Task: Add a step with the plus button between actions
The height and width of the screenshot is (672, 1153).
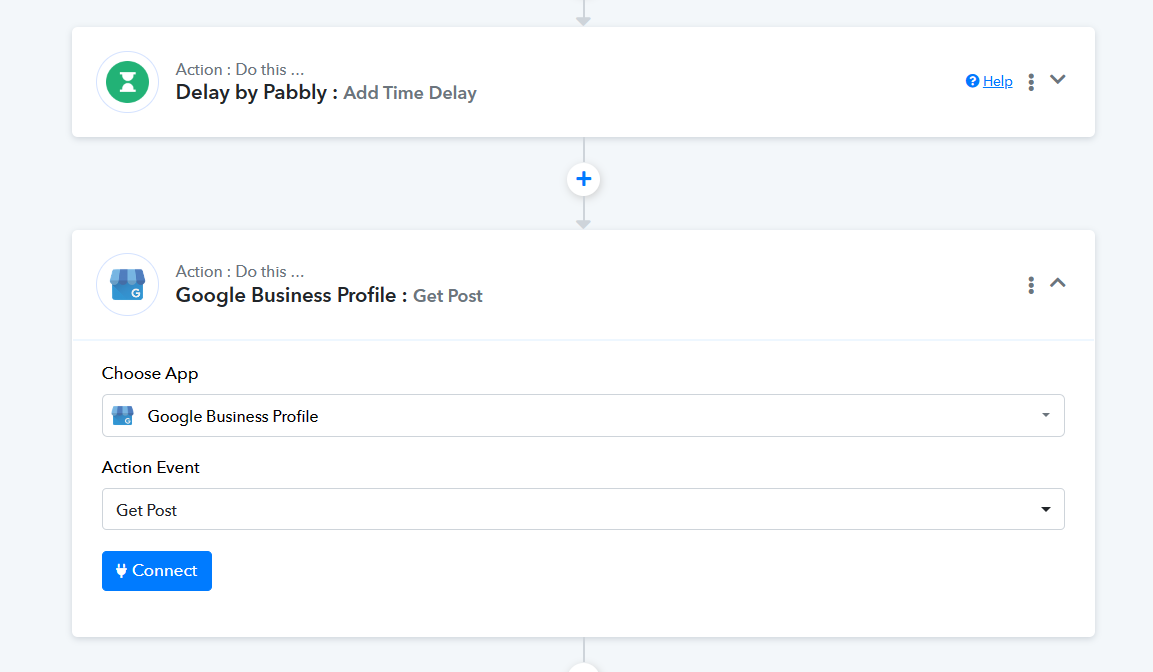Action: (x=584, y=179)
